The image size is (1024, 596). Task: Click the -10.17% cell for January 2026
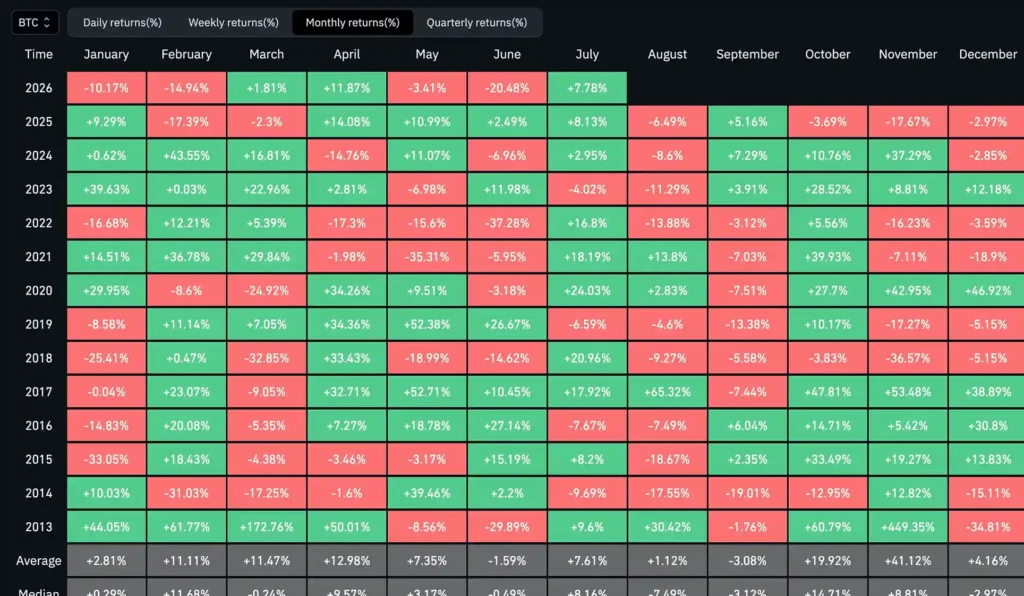pyautogui.click(x=106, y=88)
